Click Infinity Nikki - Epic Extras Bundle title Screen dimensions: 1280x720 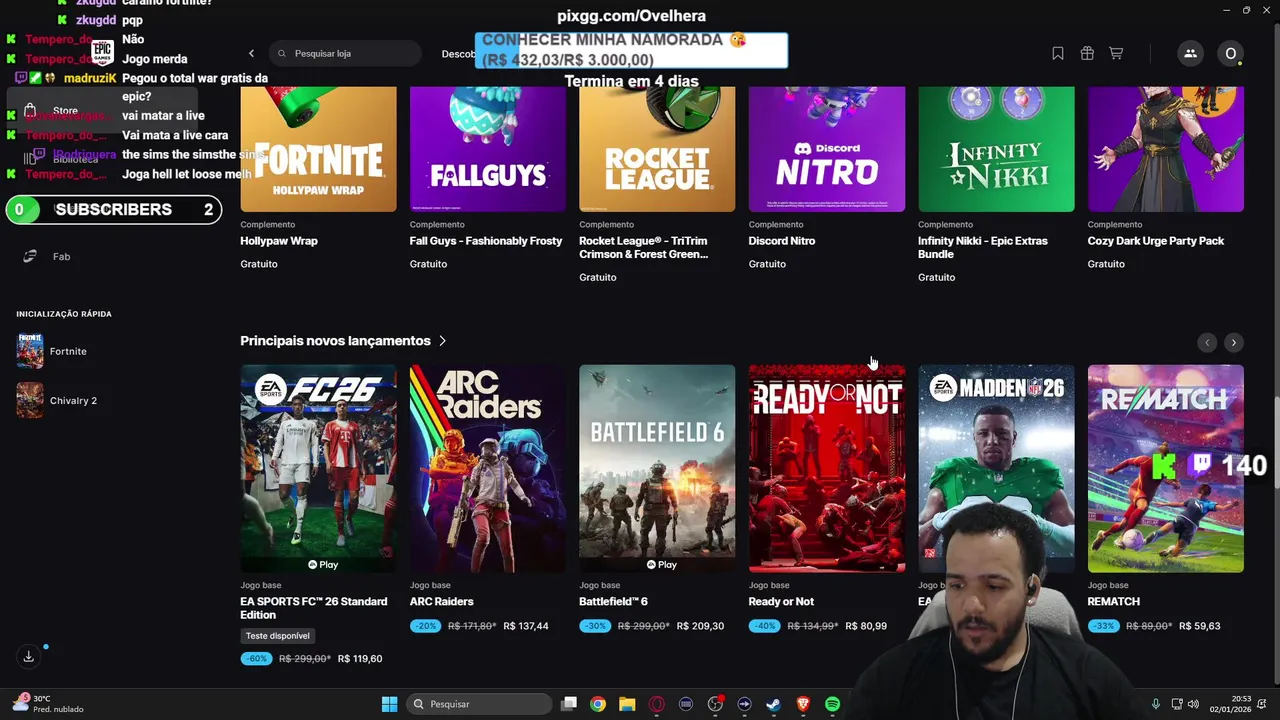tap(983, 248)
